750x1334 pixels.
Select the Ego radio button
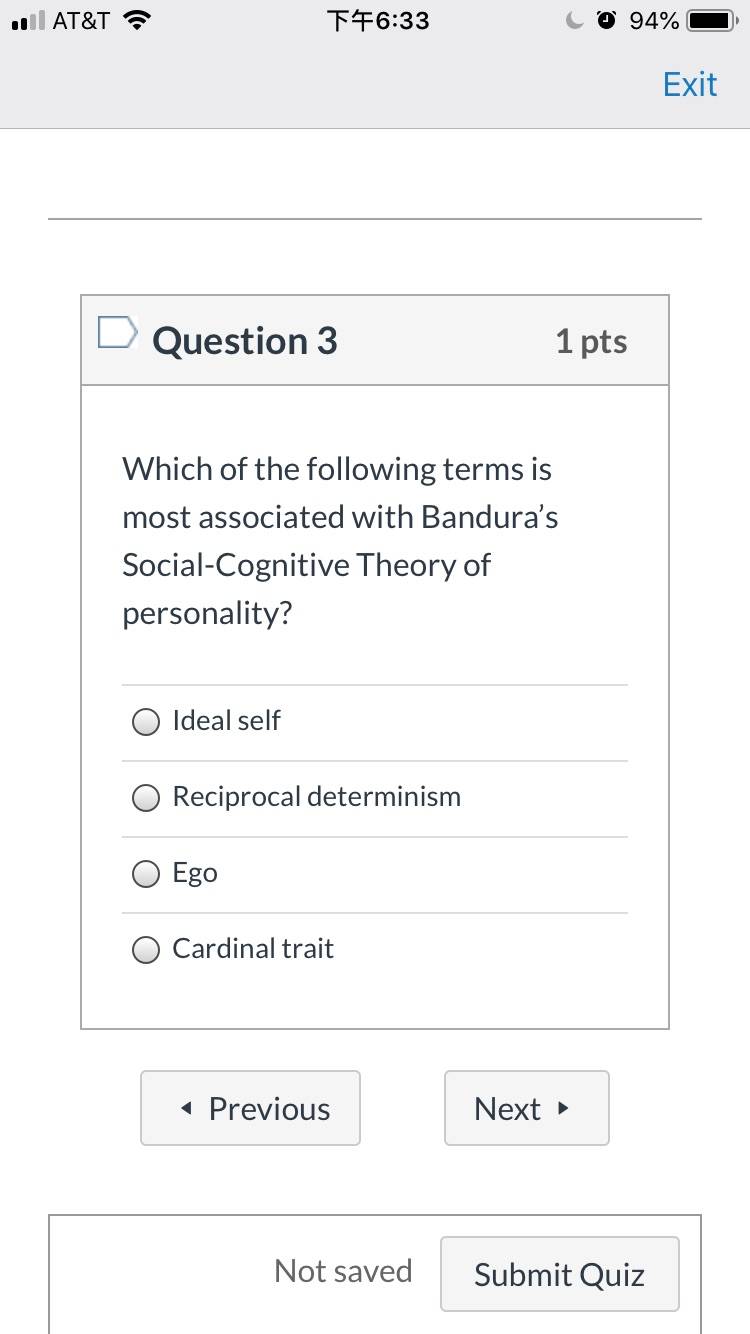(x=146, y=874)
